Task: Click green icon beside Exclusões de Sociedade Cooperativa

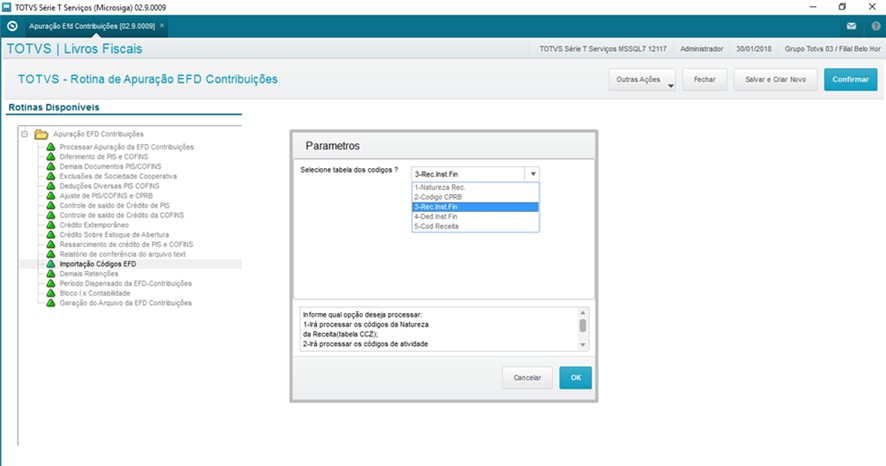Action: click(x=51, y=176)
